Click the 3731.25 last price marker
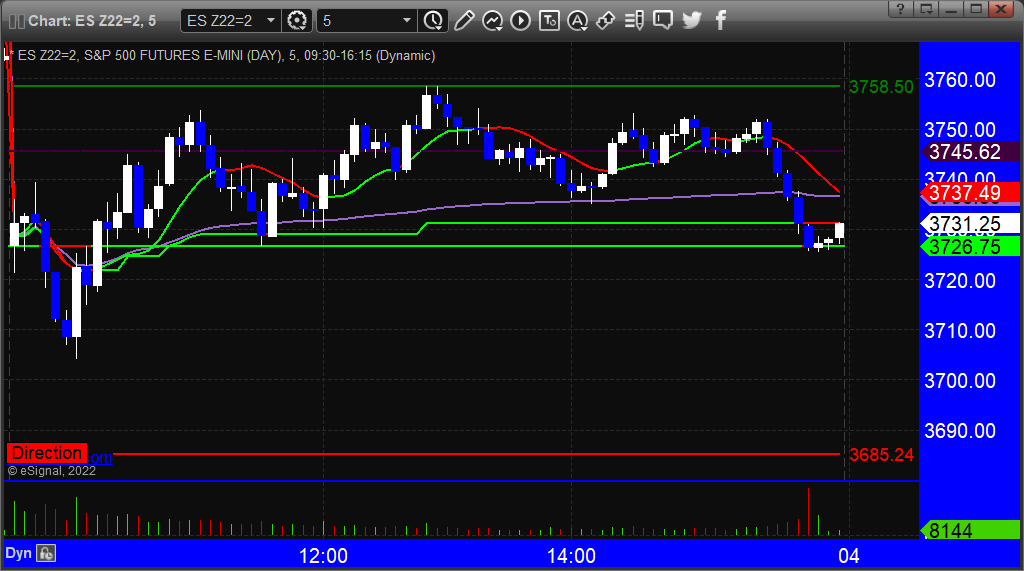This screenshot has width=1024, height=571. pos(970,224)
